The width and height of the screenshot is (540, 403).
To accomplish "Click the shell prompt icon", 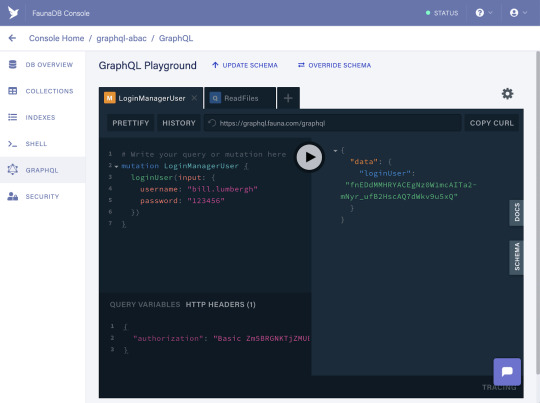I will [12, 144].
